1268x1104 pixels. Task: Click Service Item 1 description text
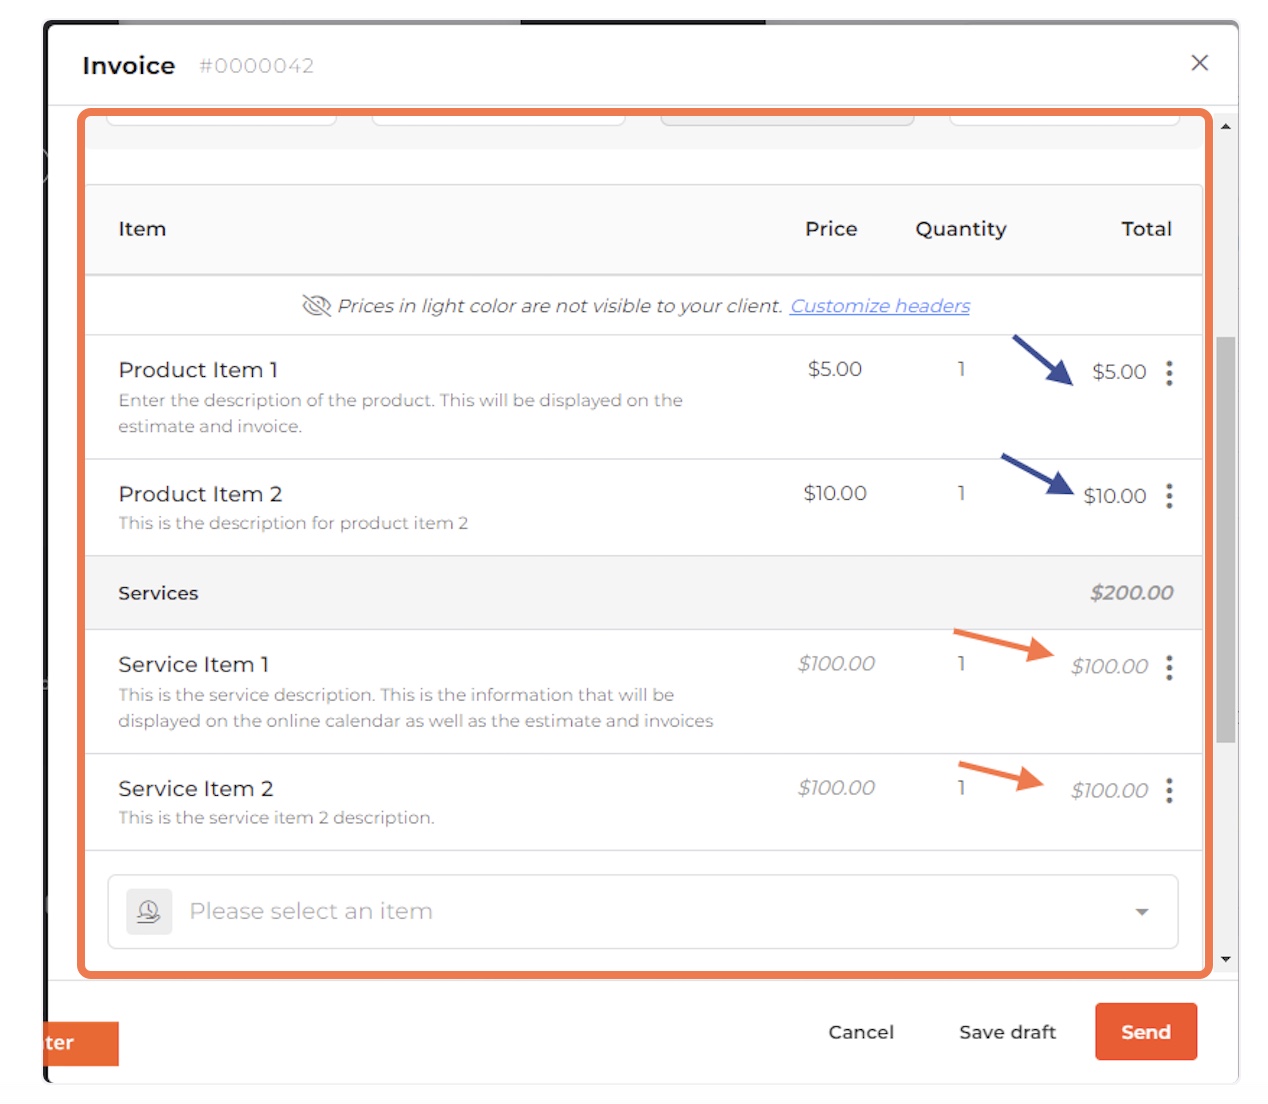coord(416,707)
